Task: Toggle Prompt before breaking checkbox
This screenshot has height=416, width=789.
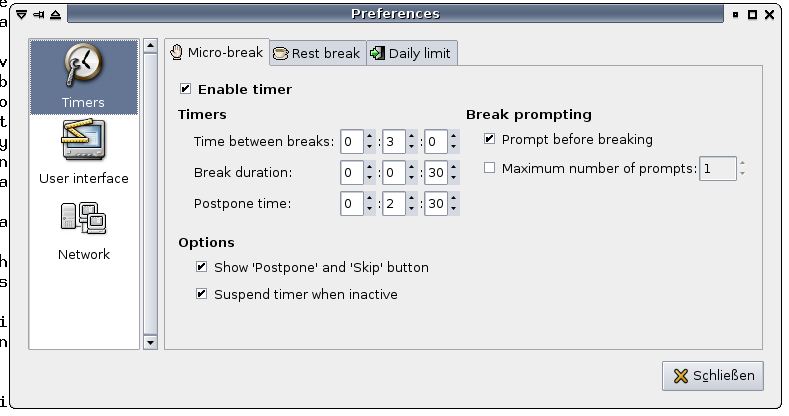Action: click(489, 139)
